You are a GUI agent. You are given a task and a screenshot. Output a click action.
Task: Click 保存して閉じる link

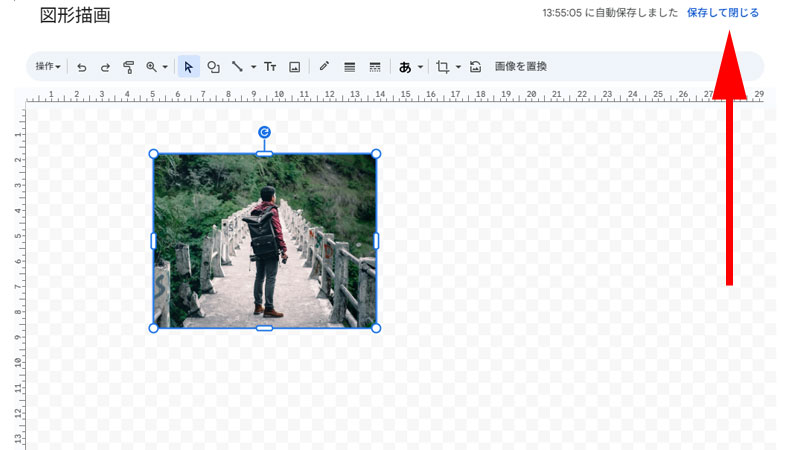(x=722, y=13)
